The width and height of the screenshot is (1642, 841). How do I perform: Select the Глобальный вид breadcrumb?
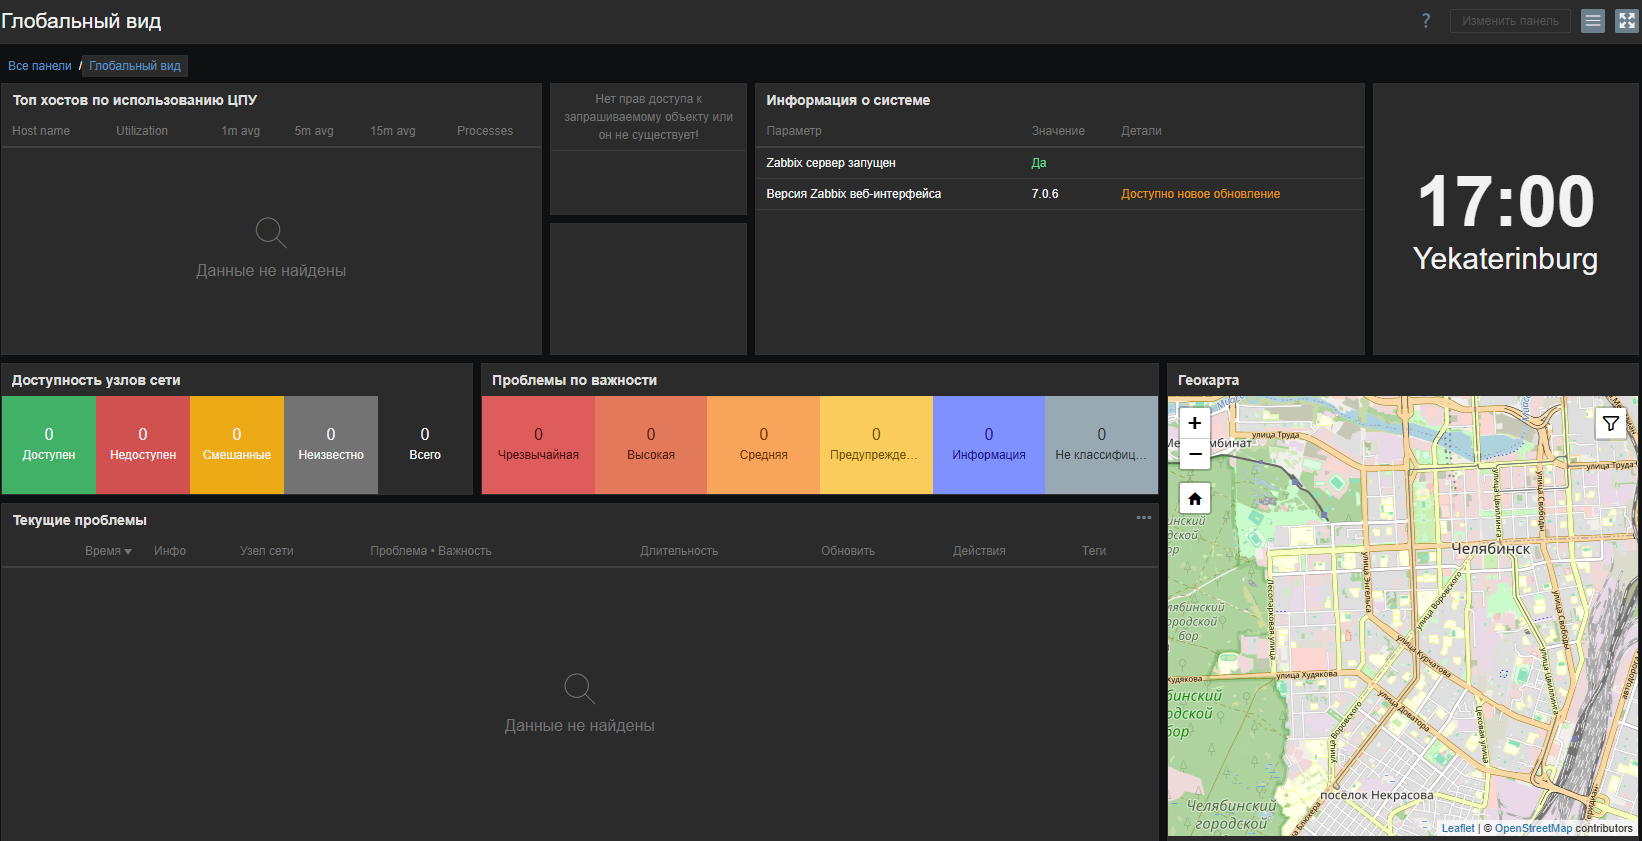(x=135, y=66)
